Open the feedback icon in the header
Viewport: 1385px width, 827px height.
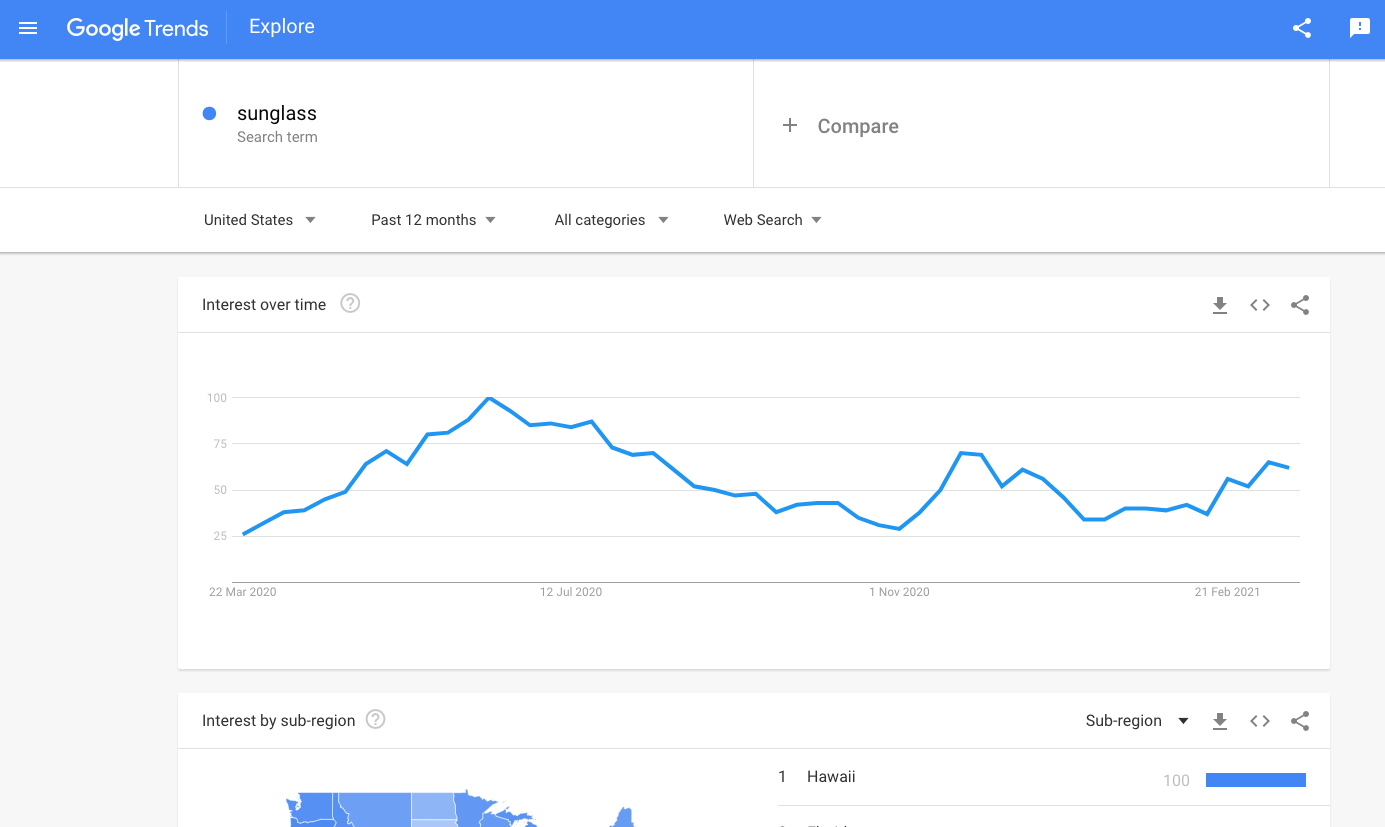[x=1359, y=29]
